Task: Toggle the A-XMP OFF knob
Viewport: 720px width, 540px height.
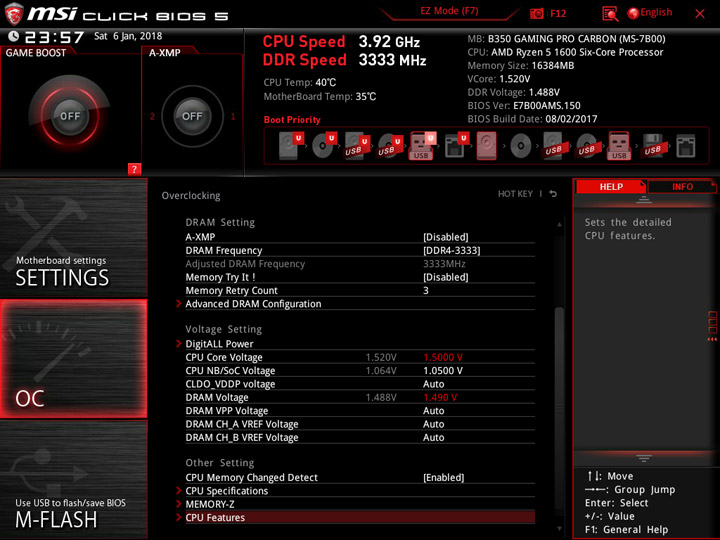Action: pyautogui.click(x=192, y=116)
